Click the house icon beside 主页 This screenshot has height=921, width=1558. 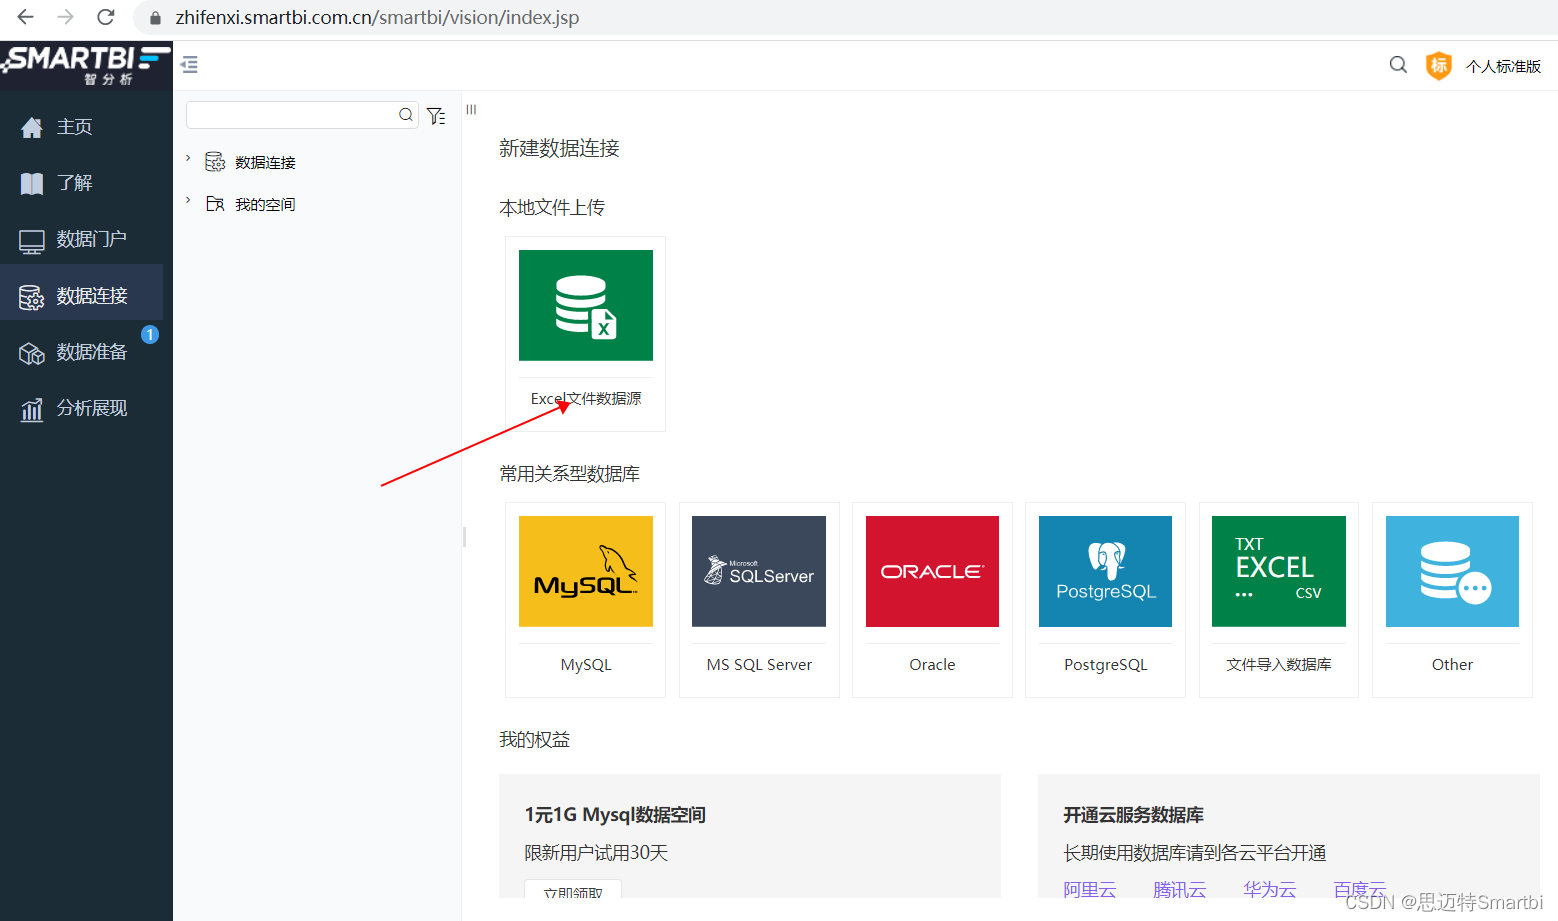32,127
